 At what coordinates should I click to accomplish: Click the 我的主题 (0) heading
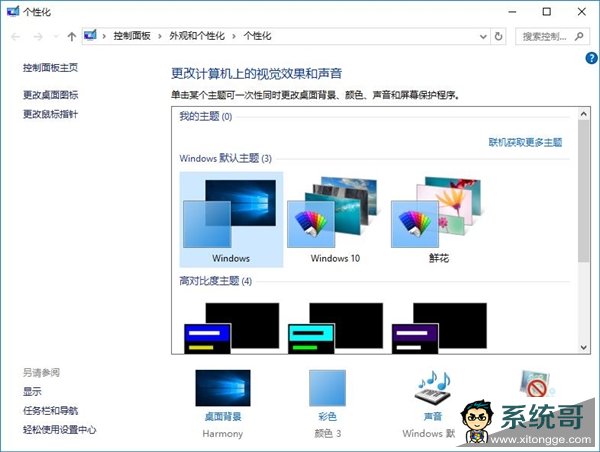tap(205, 116)
